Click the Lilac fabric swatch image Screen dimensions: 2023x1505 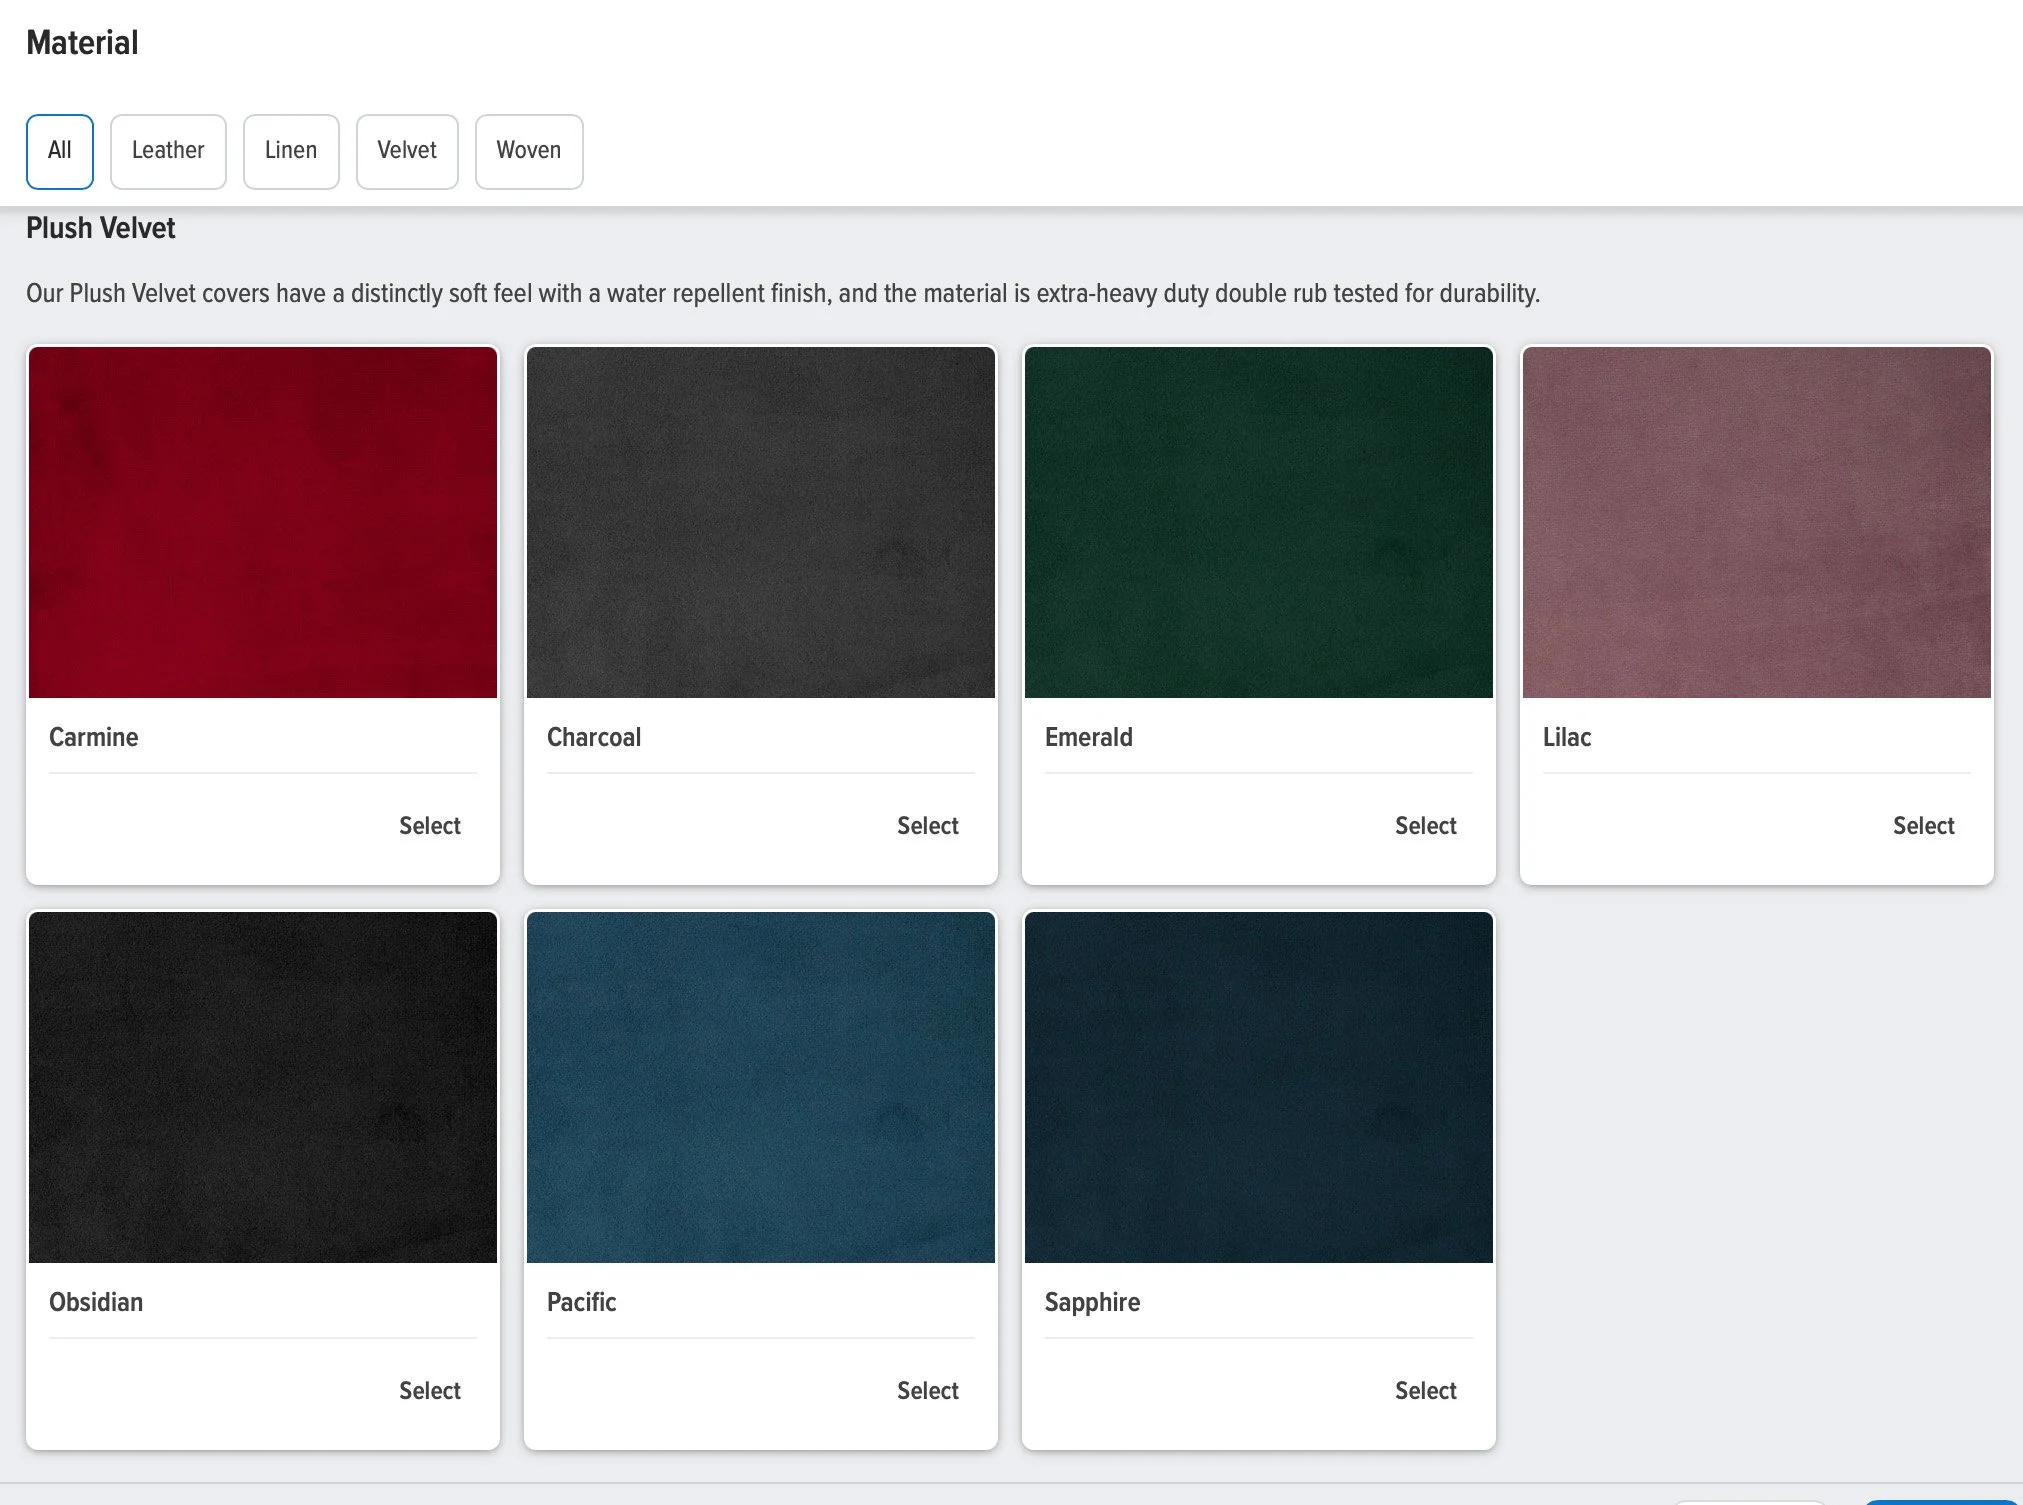[1757, 522]
